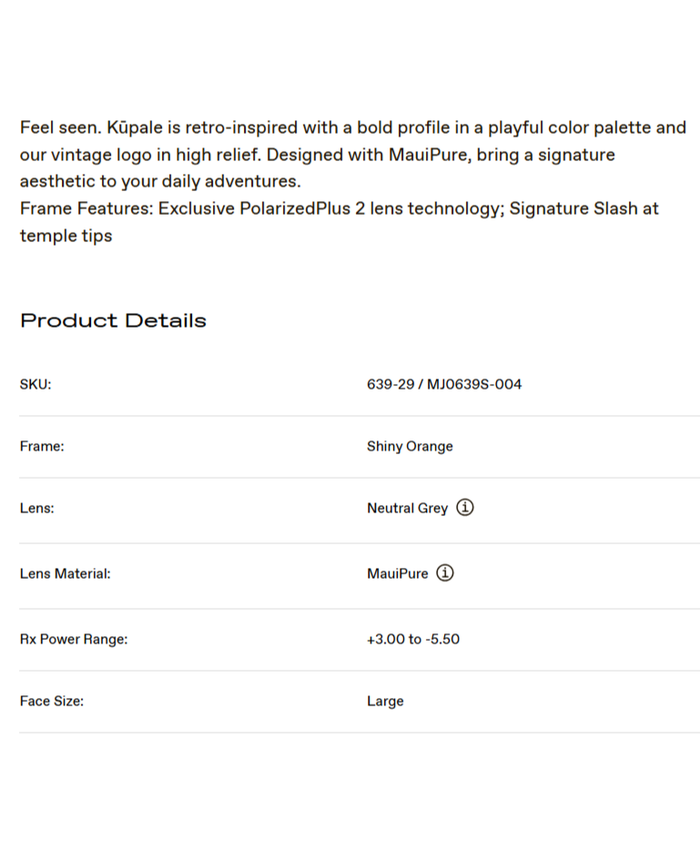Select the +3.00 to -5.50 range value
This screenshot has width=700, height=850.
click(x=413, y=639)
